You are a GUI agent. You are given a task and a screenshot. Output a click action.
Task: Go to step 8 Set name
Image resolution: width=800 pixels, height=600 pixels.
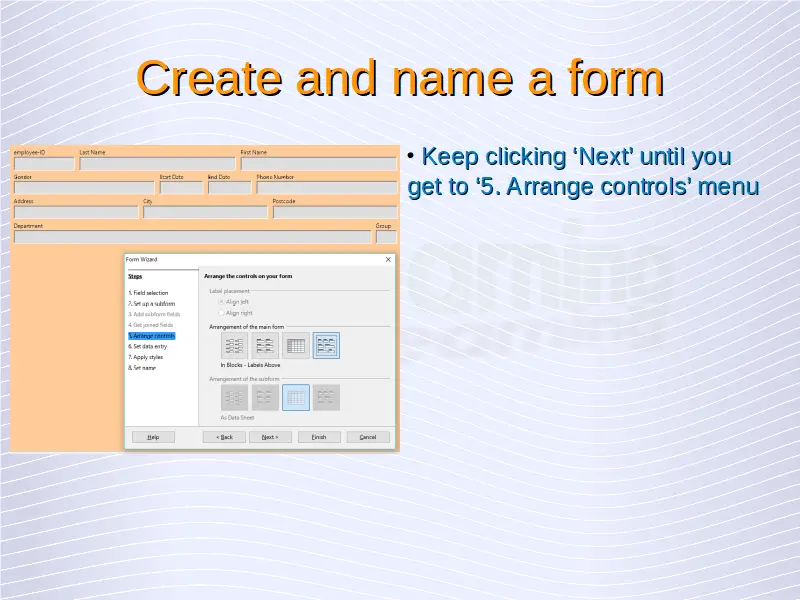tap(142, 368)
